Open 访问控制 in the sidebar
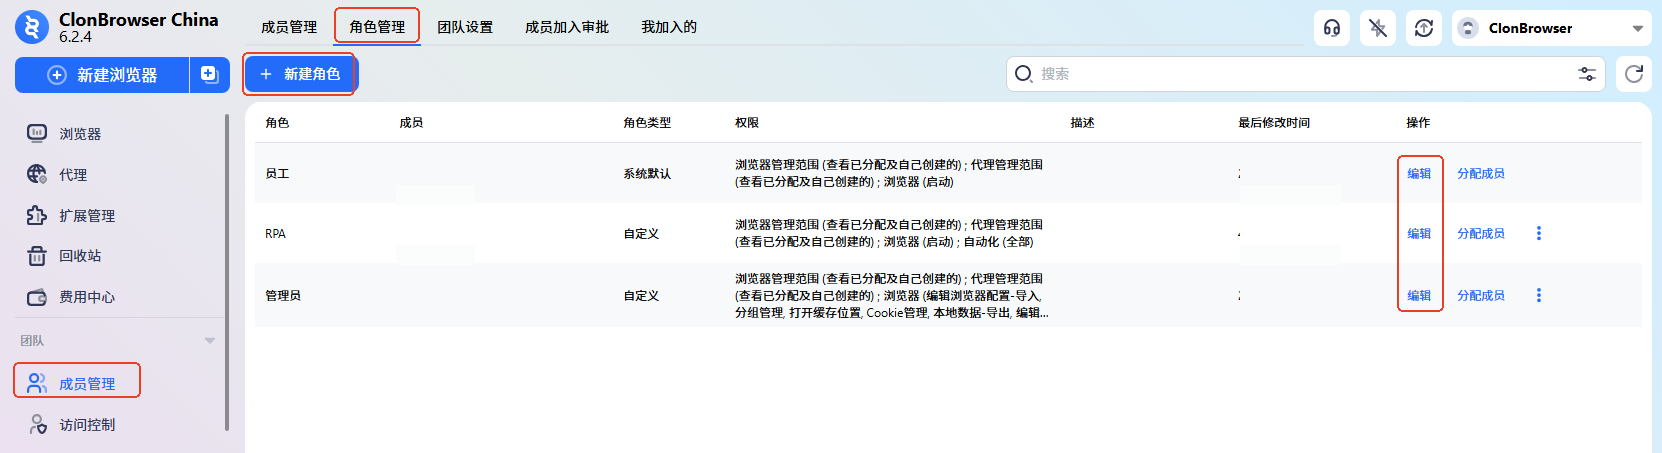This screenshot has height=453, width=1662. [87, 425]
